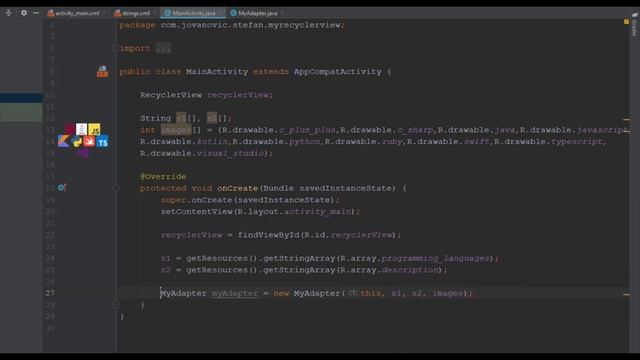Click findViewById method call

click(269, 235)
